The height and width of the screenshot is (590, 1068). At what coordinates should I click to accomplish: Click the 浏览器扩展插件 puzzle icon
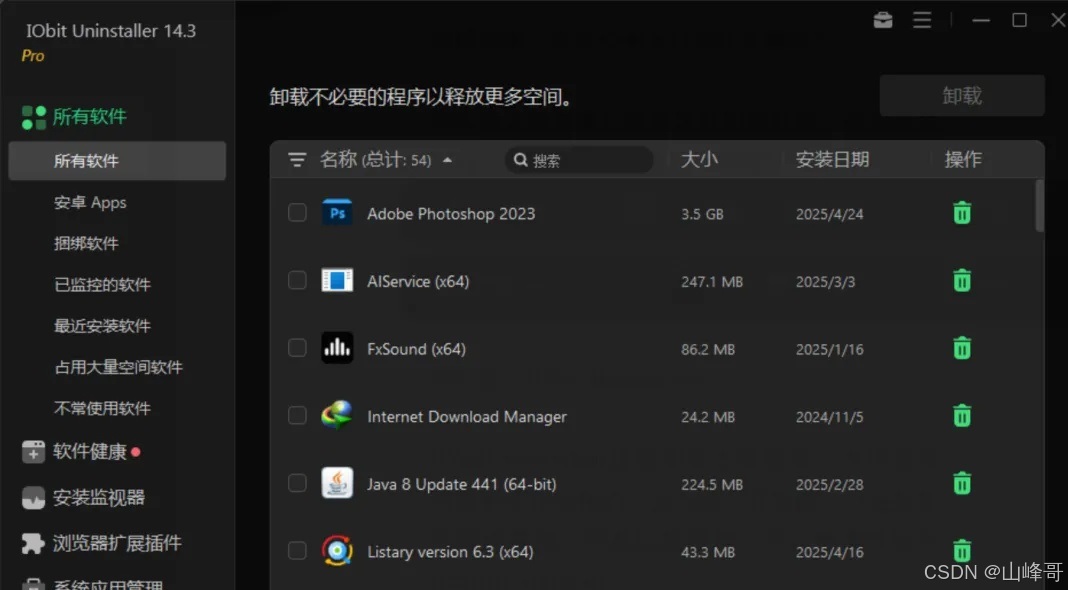pos(33,543)
